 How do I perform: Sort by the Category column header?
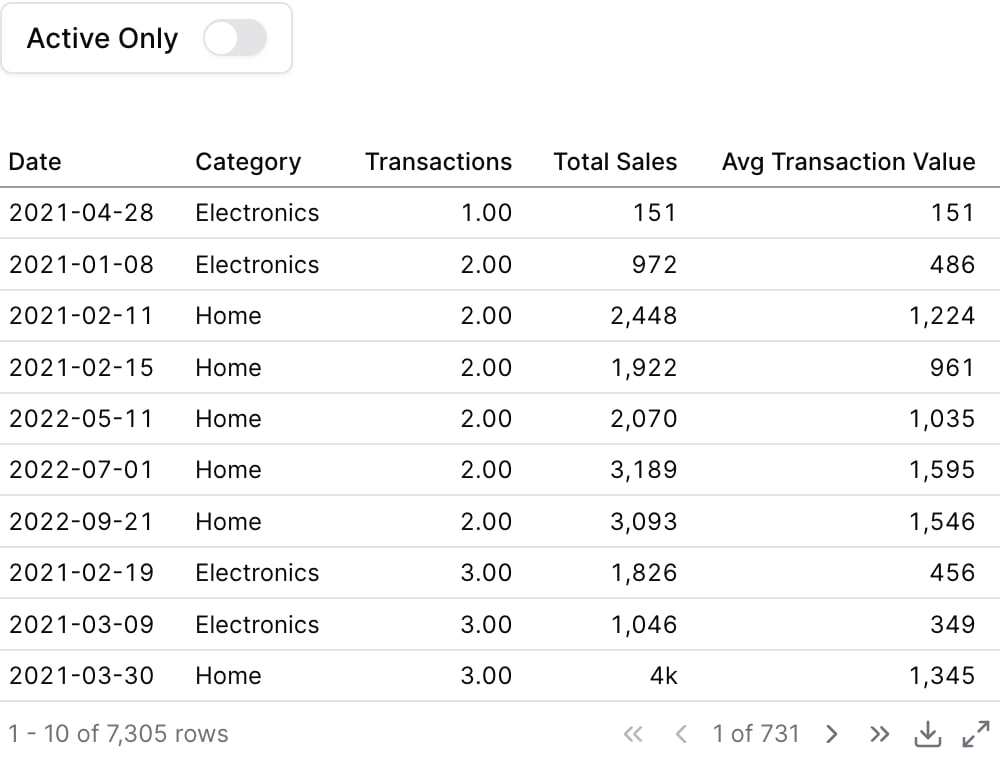click(x=248, y=162)
